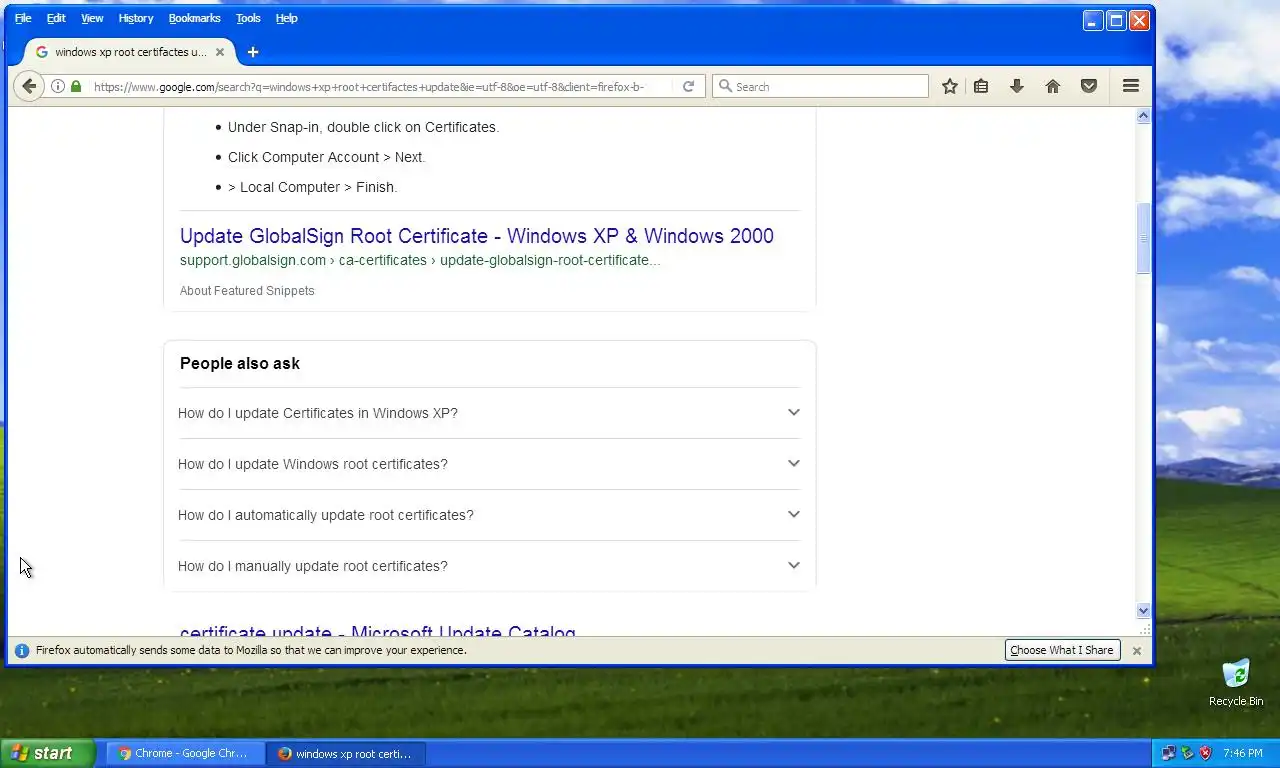Click the vertical scrollbar thumb

1143,238
